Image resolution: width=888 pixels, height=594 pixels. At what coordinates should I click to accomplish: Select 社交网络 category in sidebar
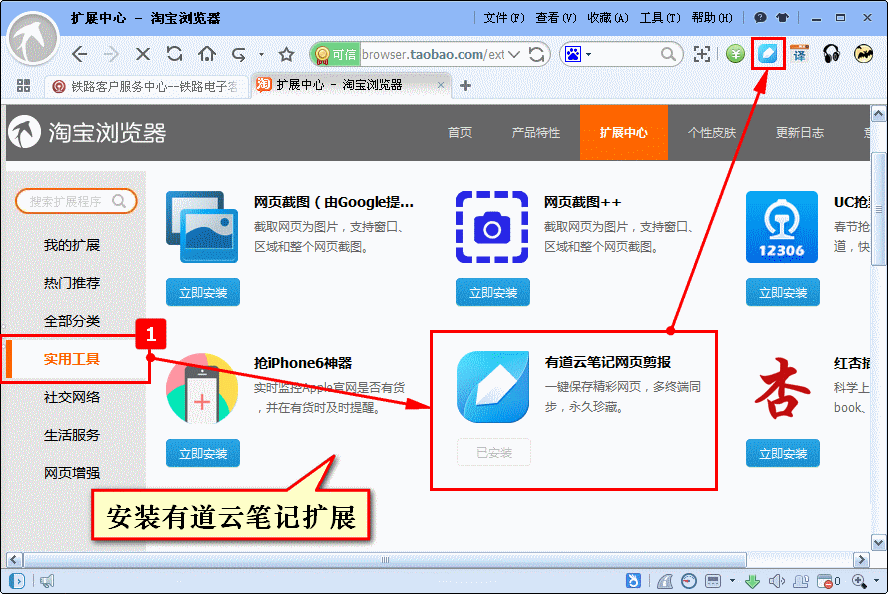pyautogui.click(x=72, y=397)
